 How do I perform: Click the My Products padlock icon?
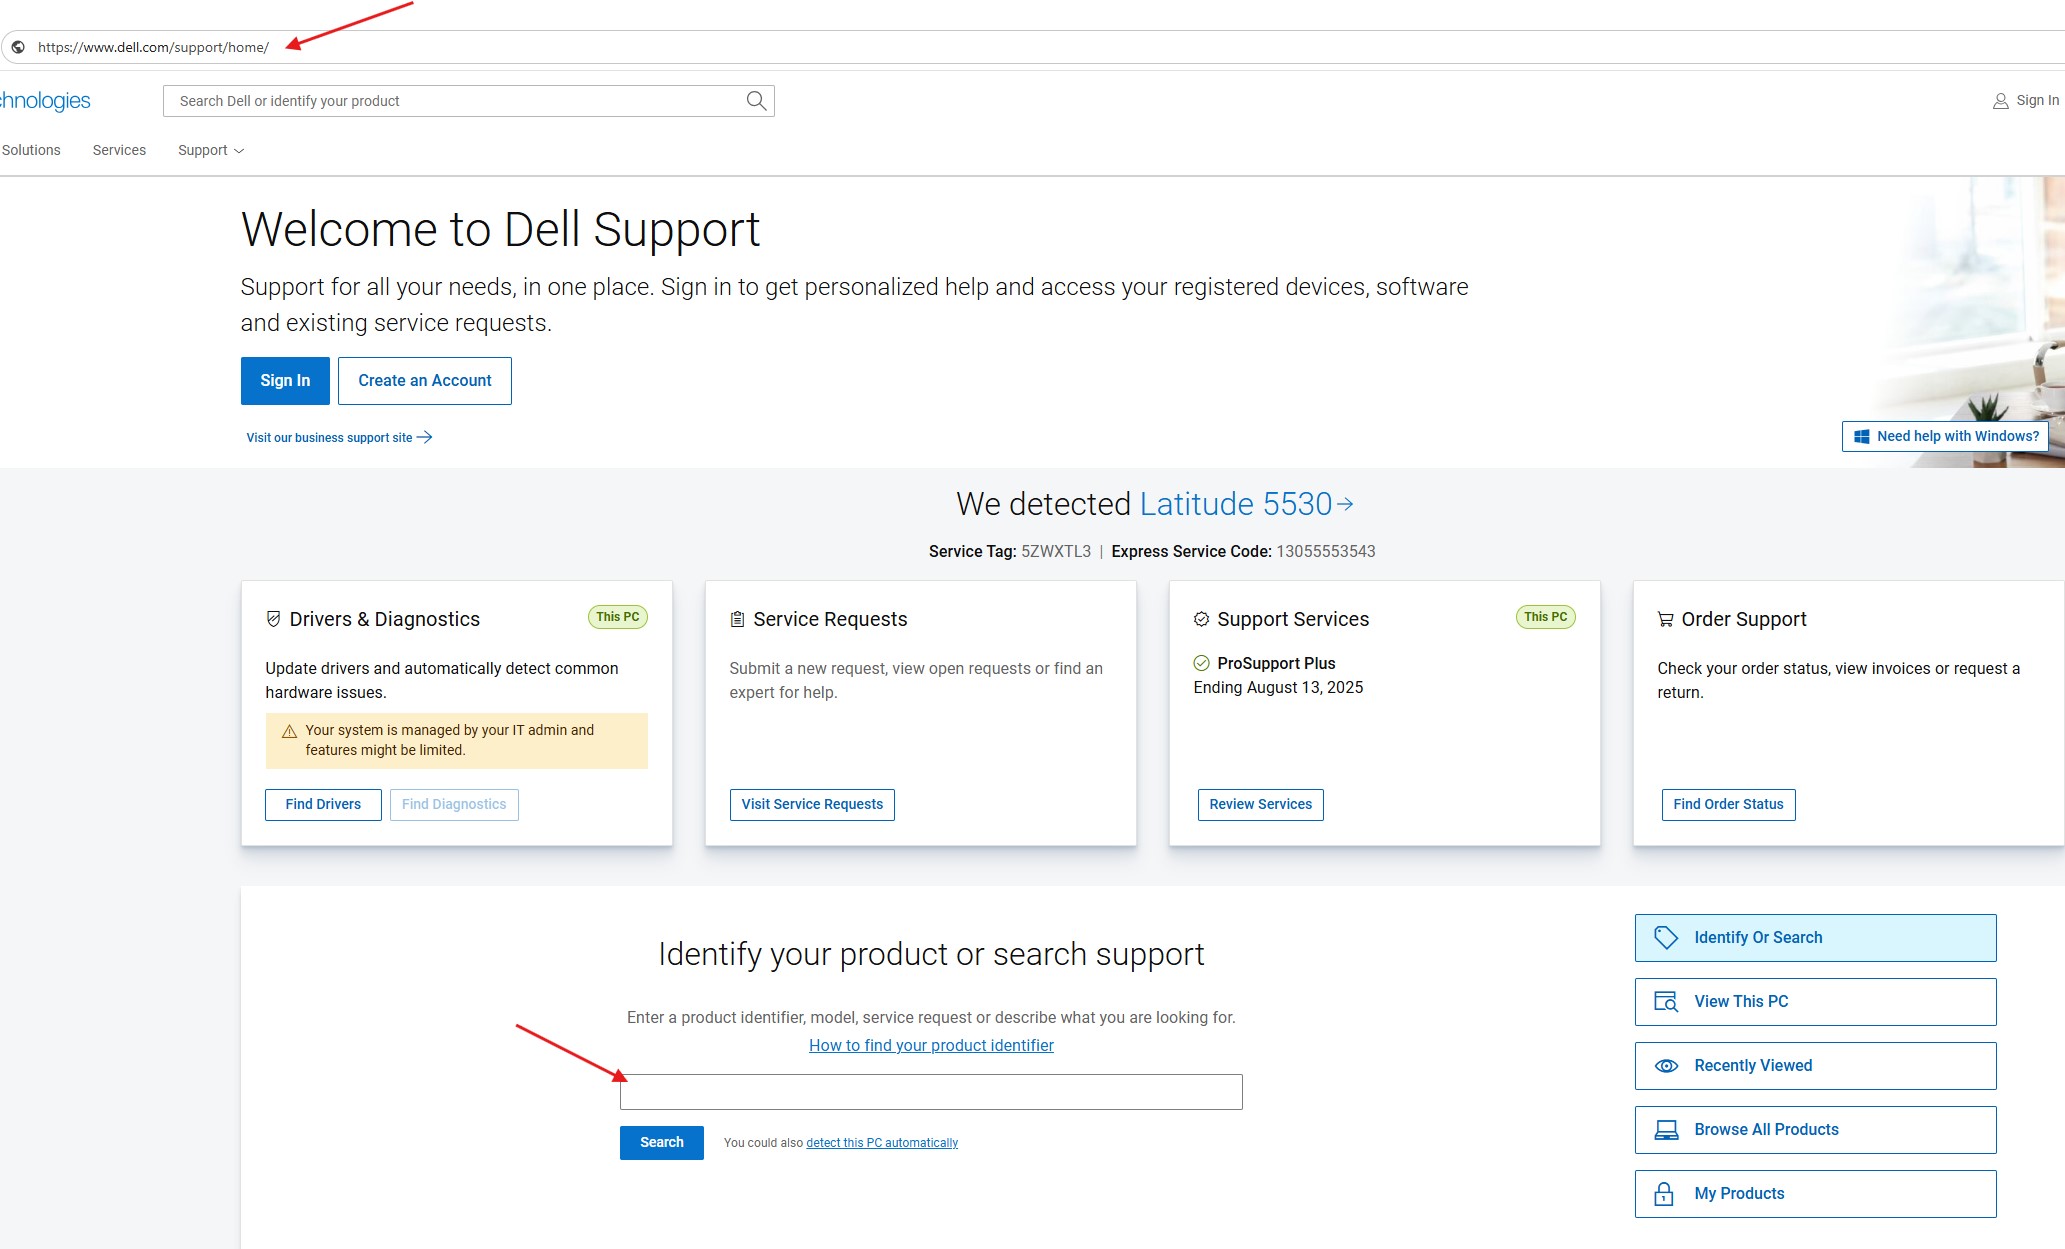coord(1666,1193)
